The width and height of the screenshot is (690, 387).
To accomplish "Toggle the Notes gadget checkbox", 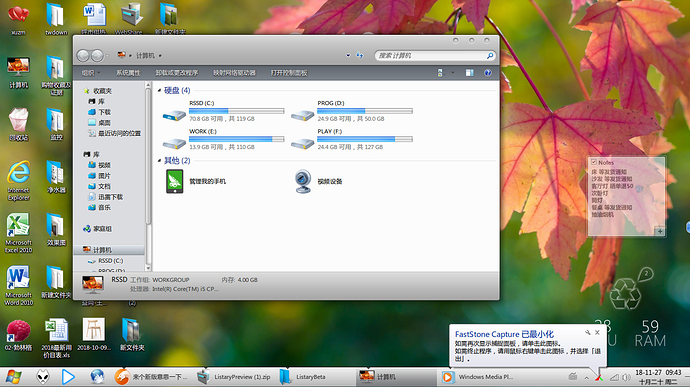I will coord(594,162).
